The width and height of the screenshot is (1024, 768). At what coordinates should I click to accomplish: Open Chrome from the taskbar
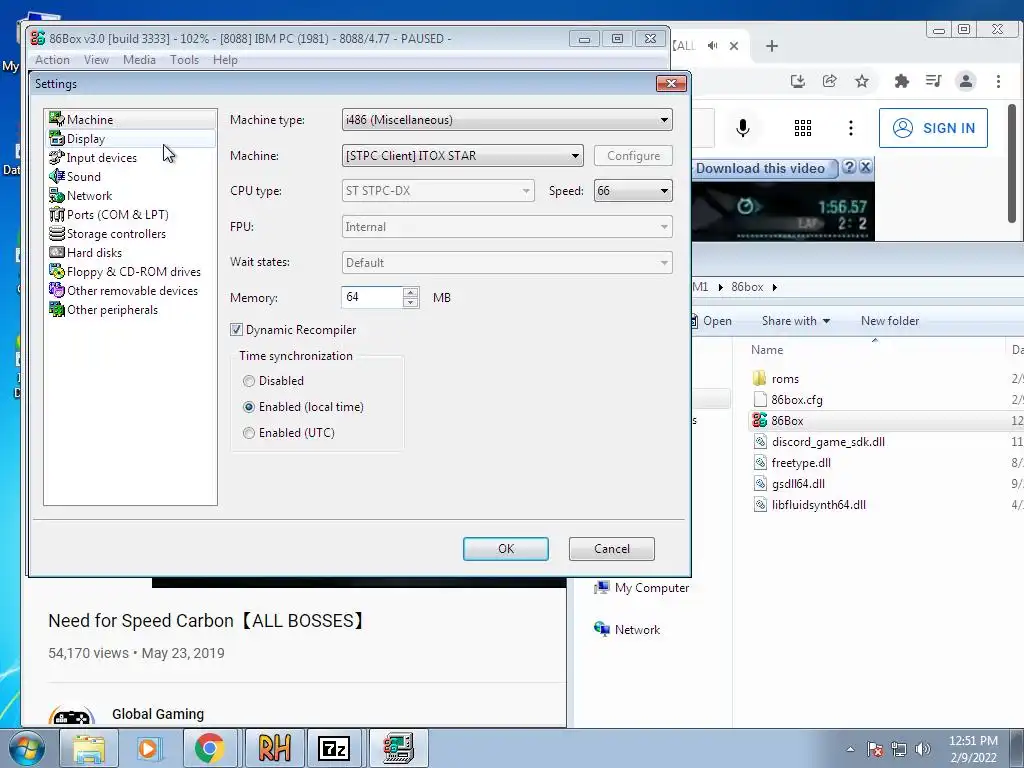209,748
